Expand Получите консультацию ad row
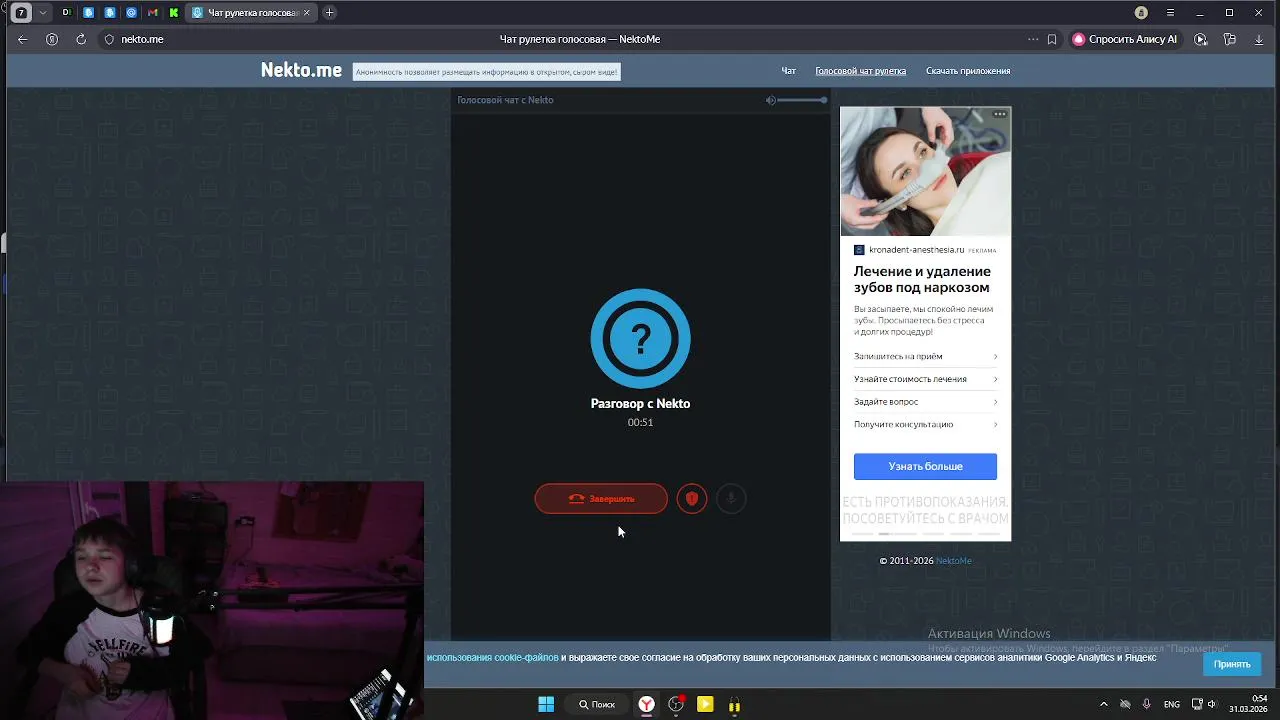The width and height of the screenshot is (1280, 720). click(x=925, y=424)
